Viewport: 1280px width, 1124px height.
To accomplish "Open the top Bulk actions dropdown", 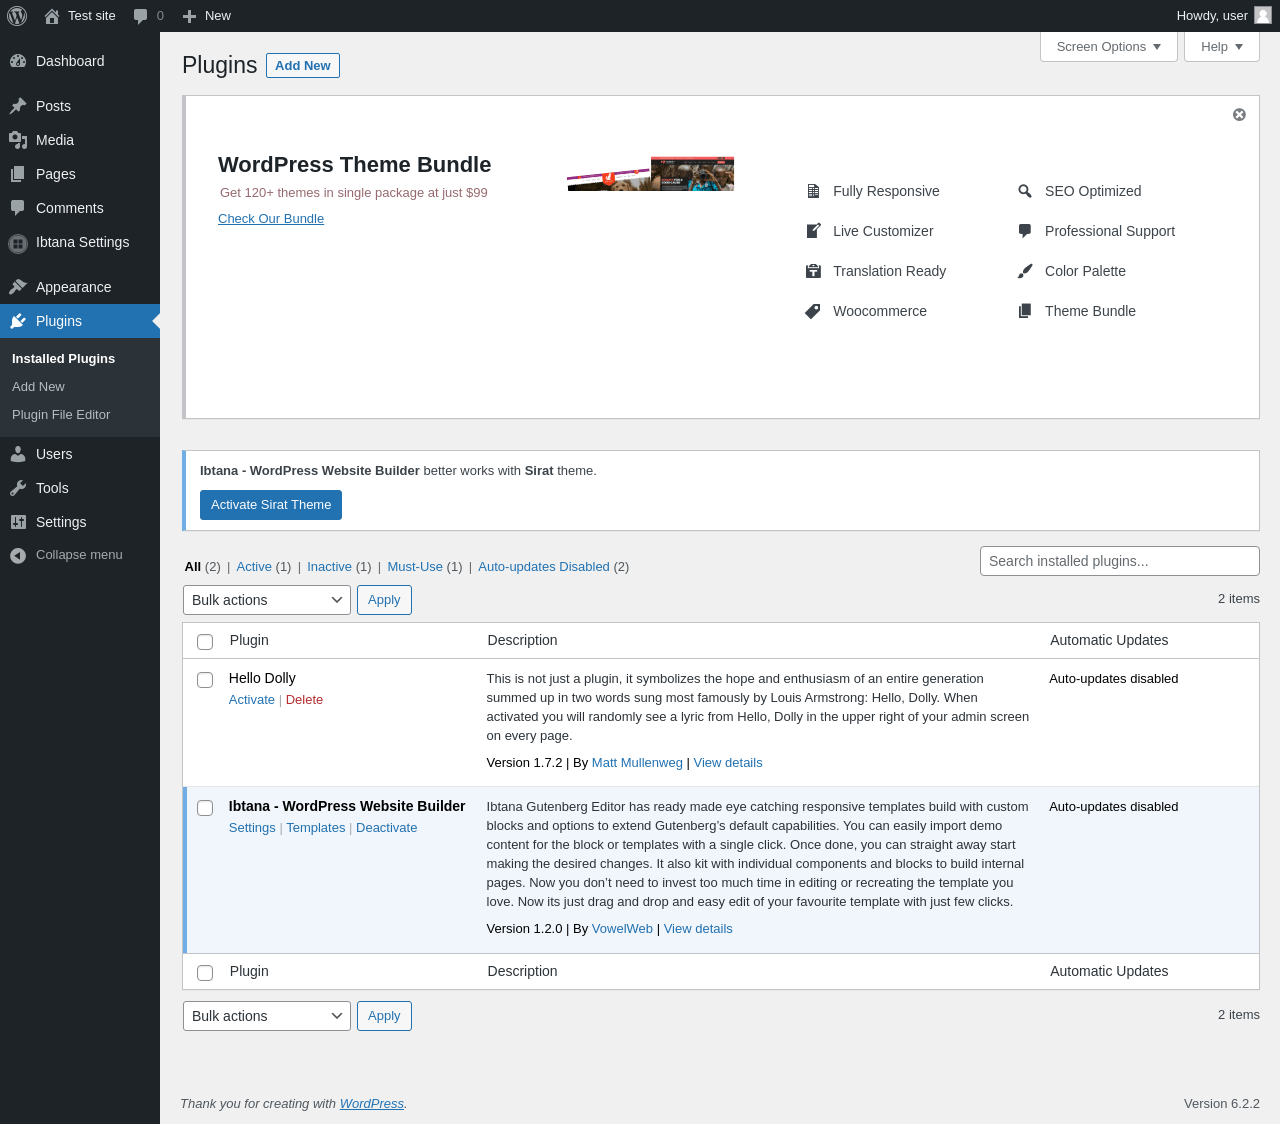I will (267, 600).
